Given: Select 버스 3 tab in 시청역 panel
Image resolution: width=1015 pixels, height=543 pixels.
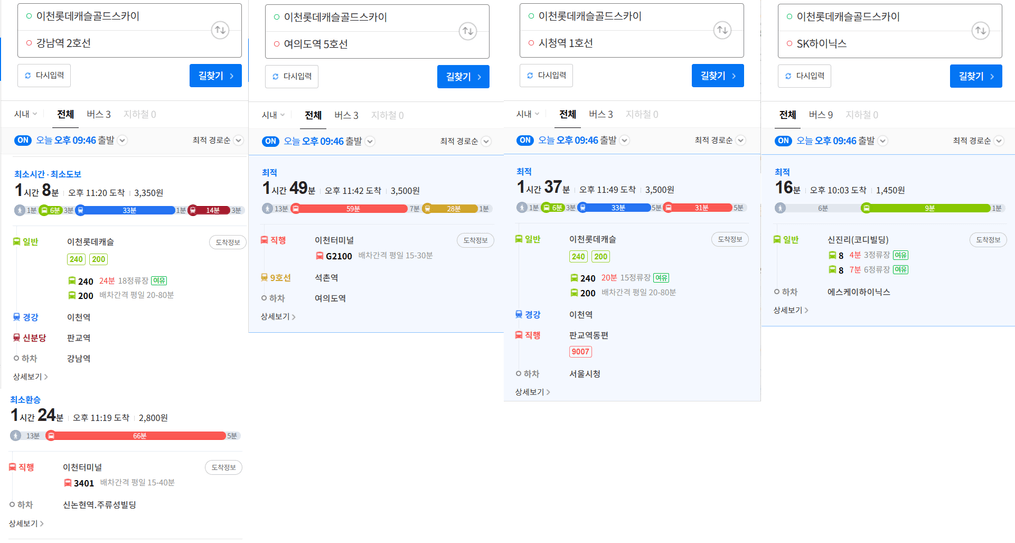Looking at the screenshot, I should point(601,114).
